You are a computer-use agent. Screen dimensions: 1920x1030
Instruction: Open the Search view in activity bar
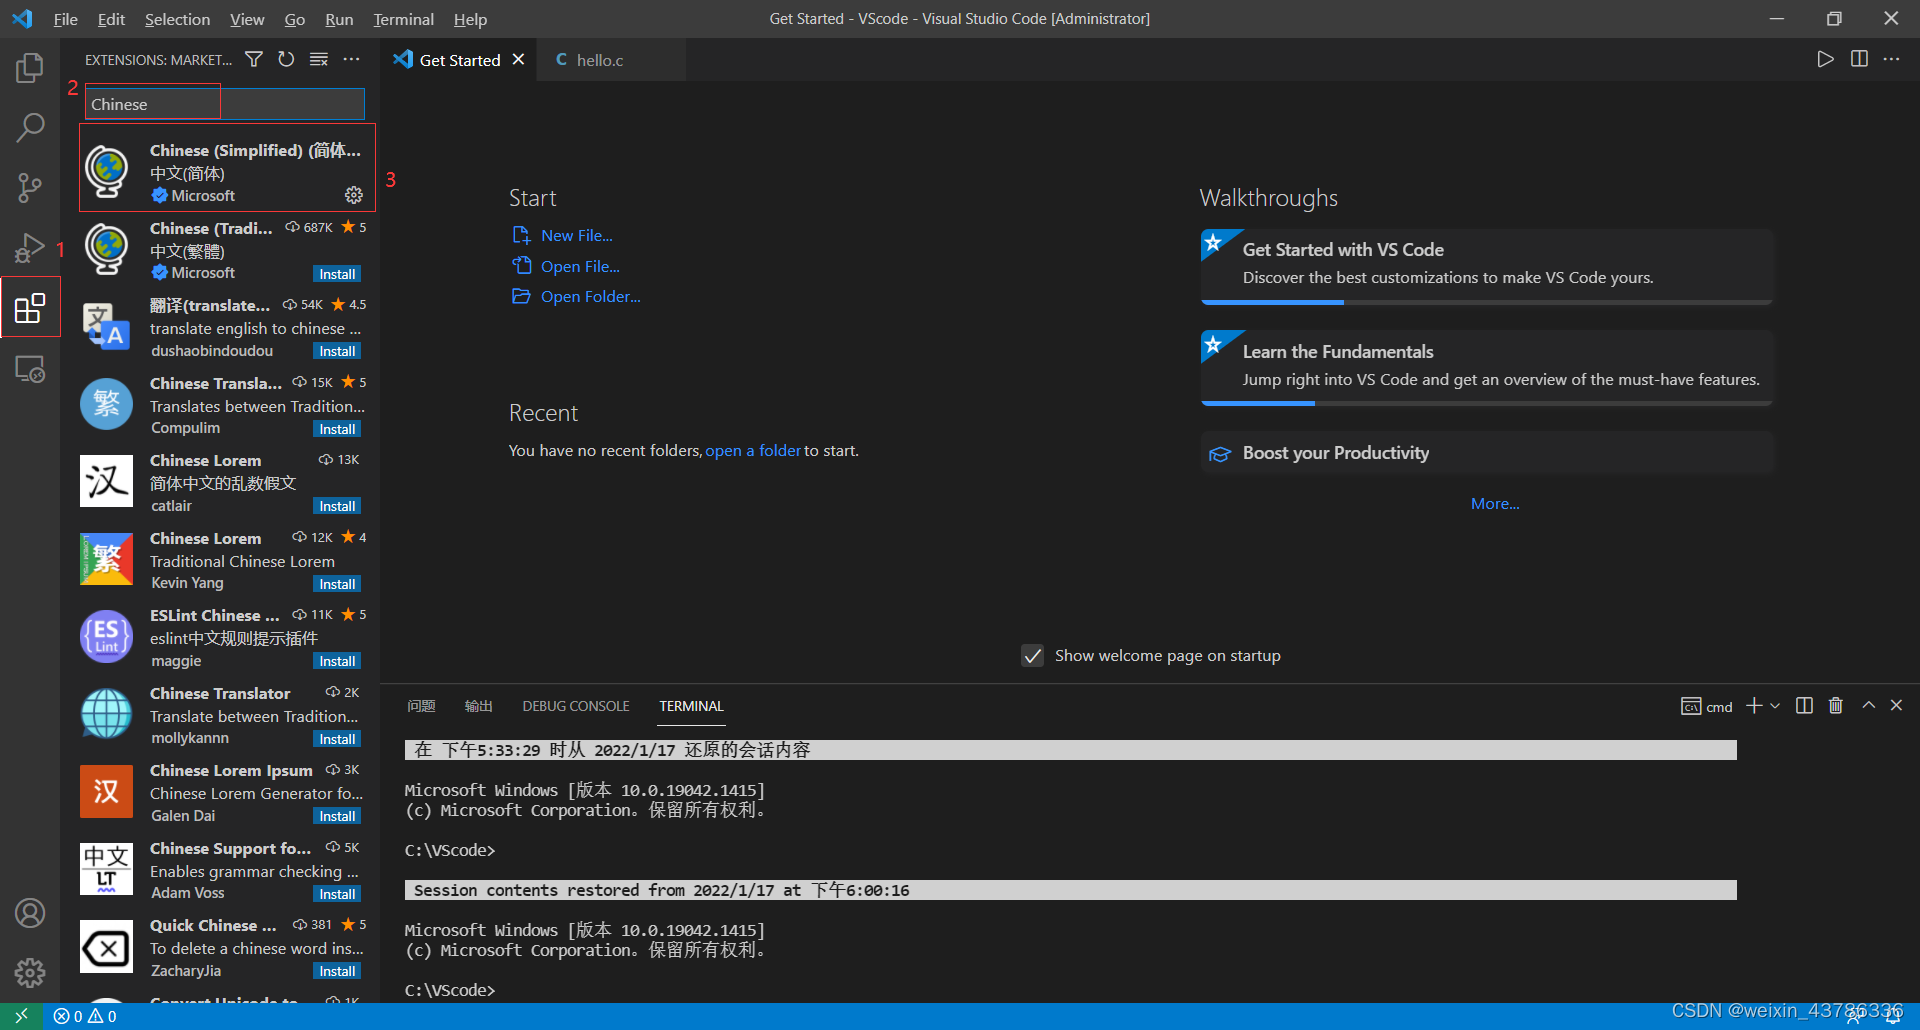click(30, 127)
